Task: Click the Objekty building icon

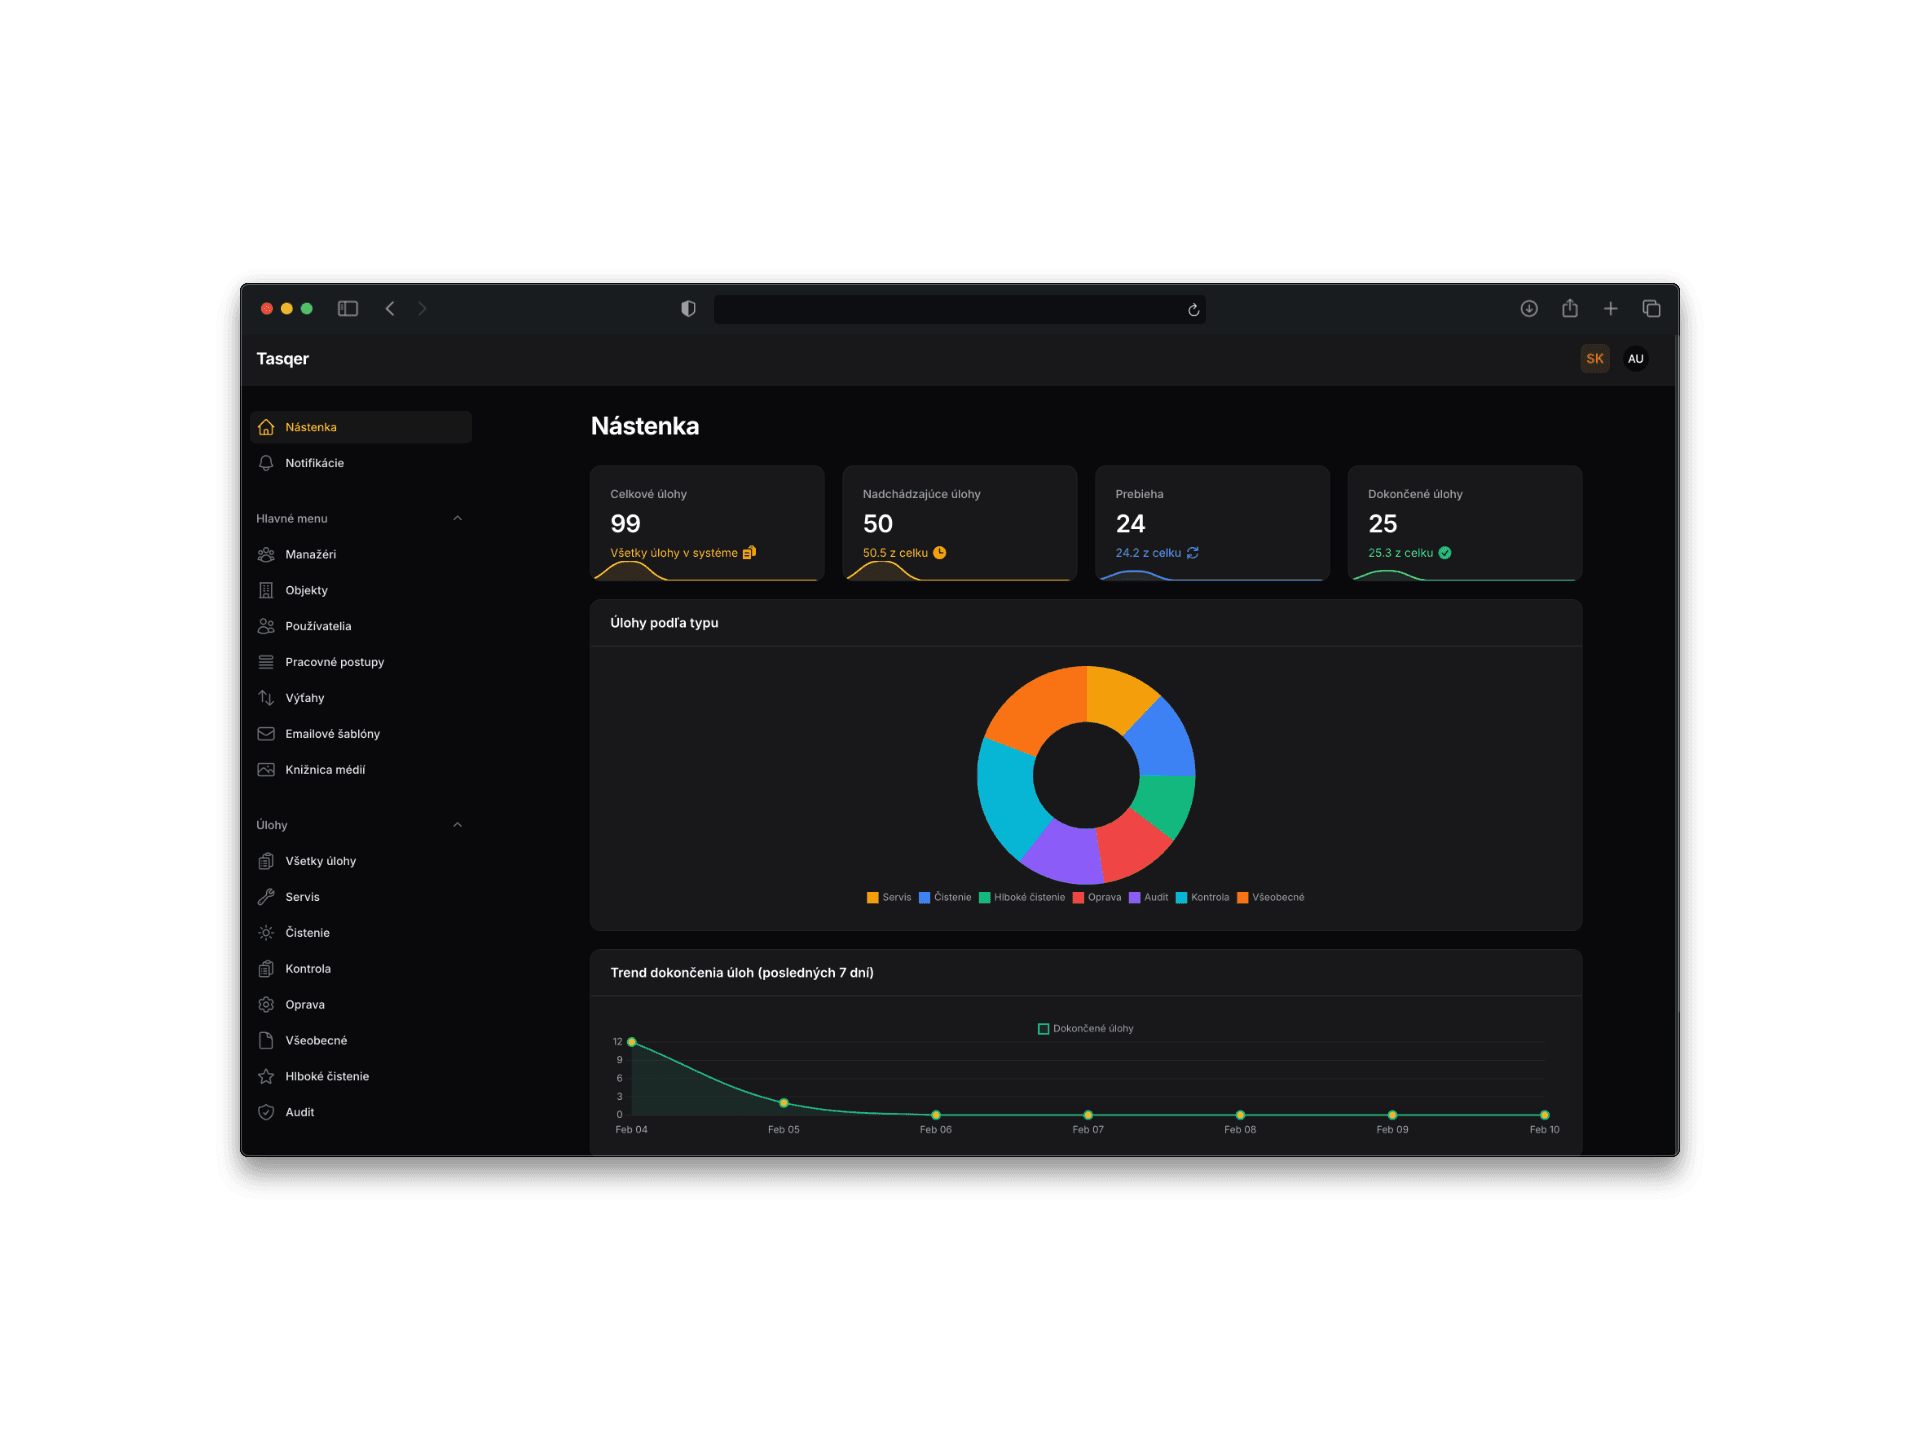Action: click(266, 591)
